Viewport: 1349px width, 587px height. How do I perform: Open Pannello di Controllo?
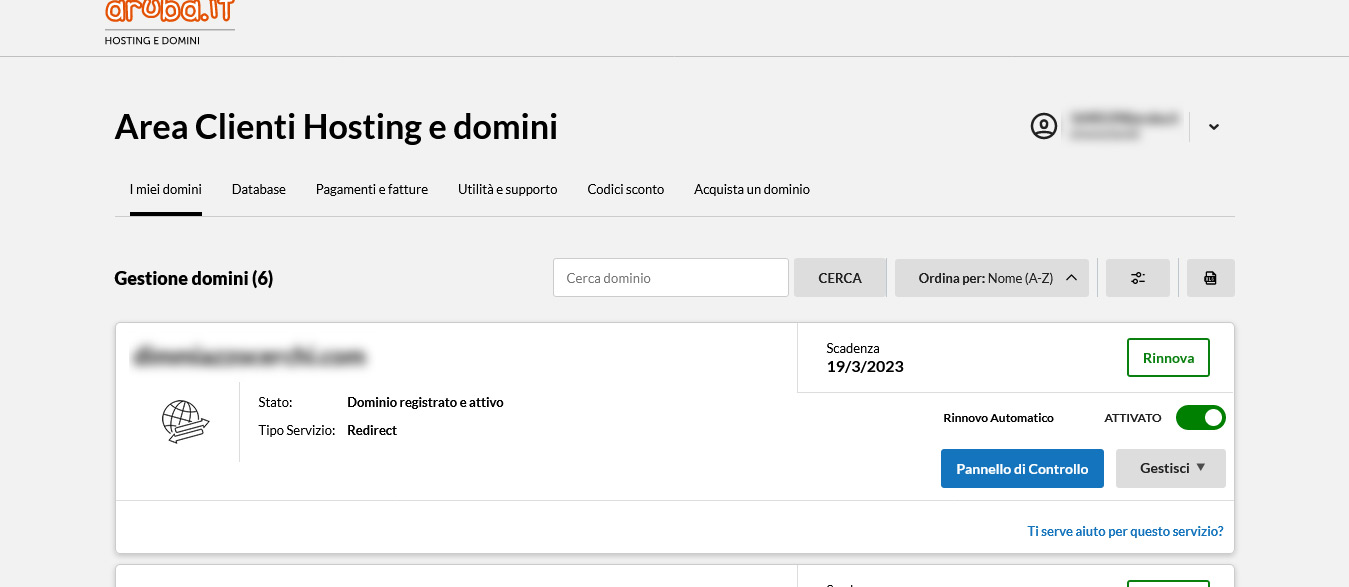click(x=1022, y=468)
